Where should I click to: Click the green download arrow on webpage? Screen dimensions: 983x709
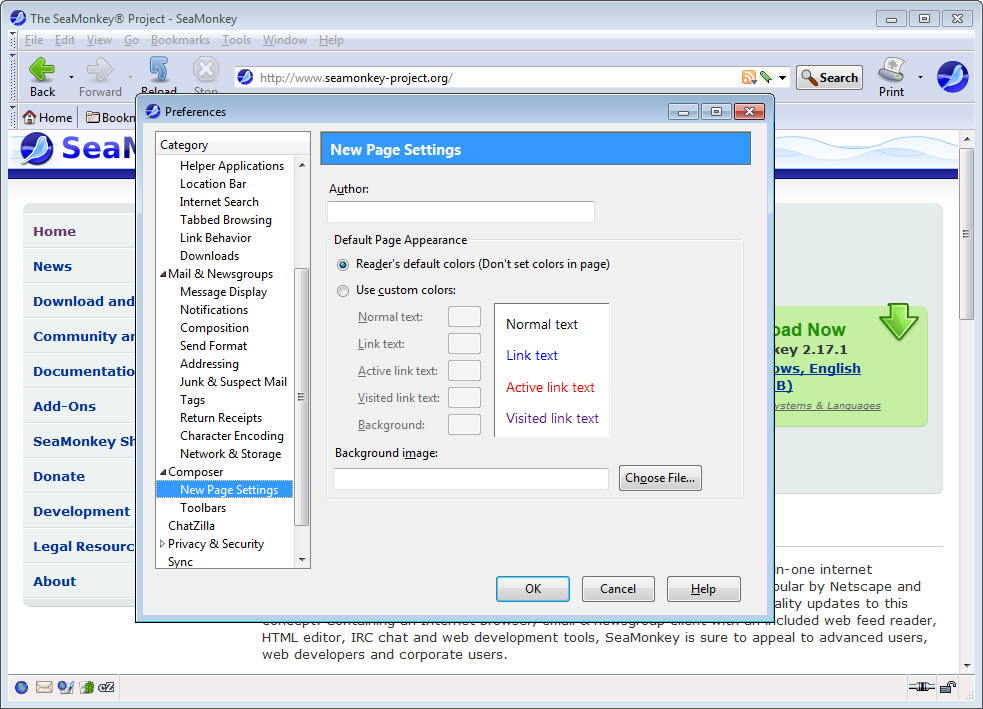pyautogui.click(x=898, y=322)
